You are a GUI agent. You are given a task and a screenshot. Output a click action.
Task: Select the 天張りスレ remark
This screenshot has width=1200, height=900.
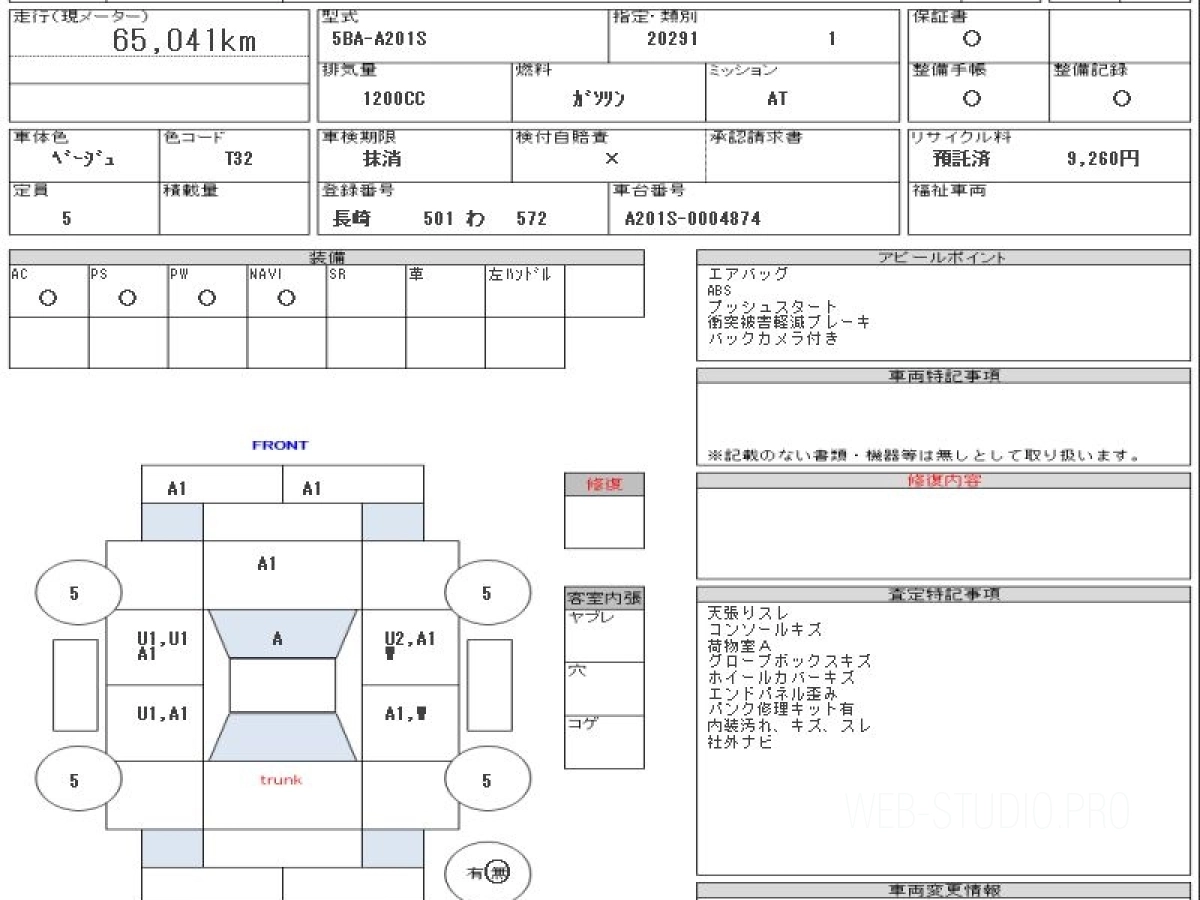748,613
